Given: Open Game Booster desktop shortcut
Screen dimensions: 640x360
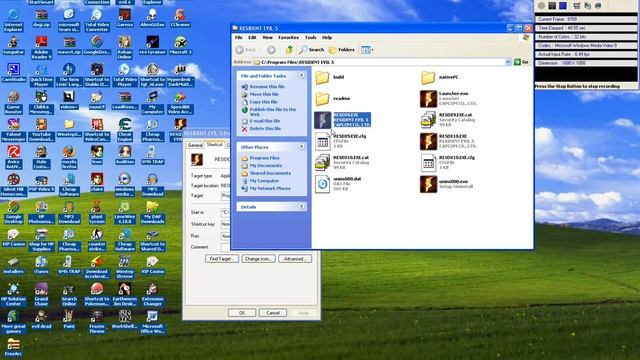Looking at the screenshot, I should coord(13,102).
